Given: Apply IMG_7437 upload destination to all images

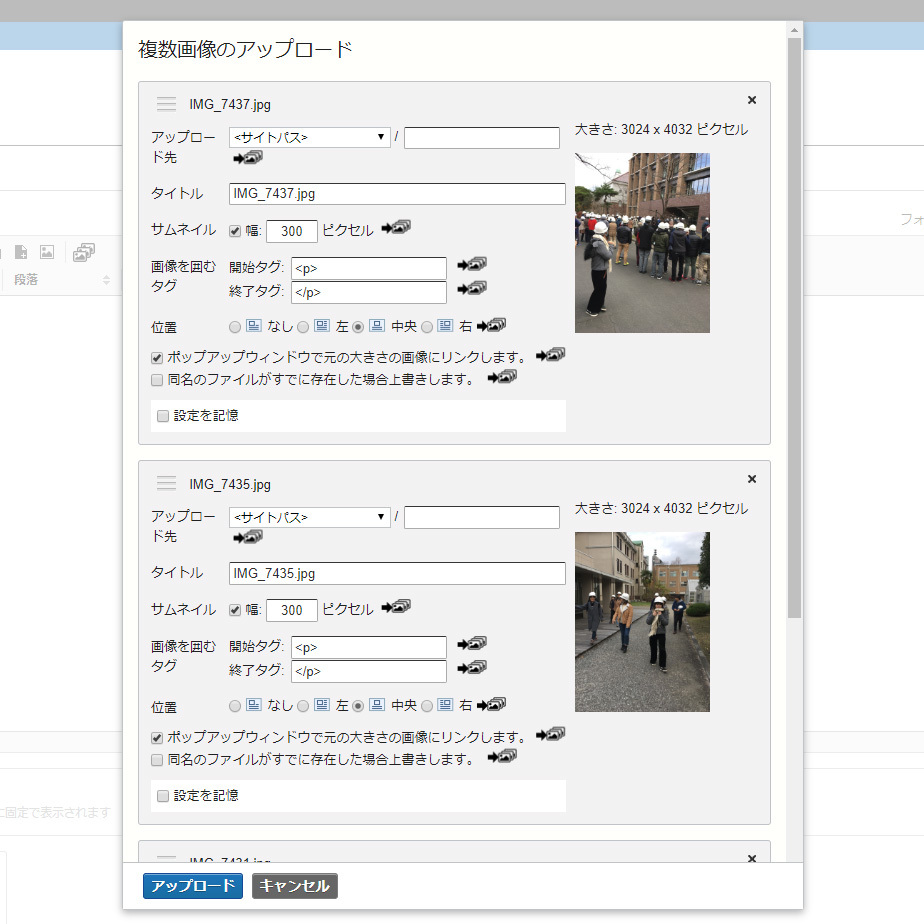Looking at the screenshot, I should 248,158.
